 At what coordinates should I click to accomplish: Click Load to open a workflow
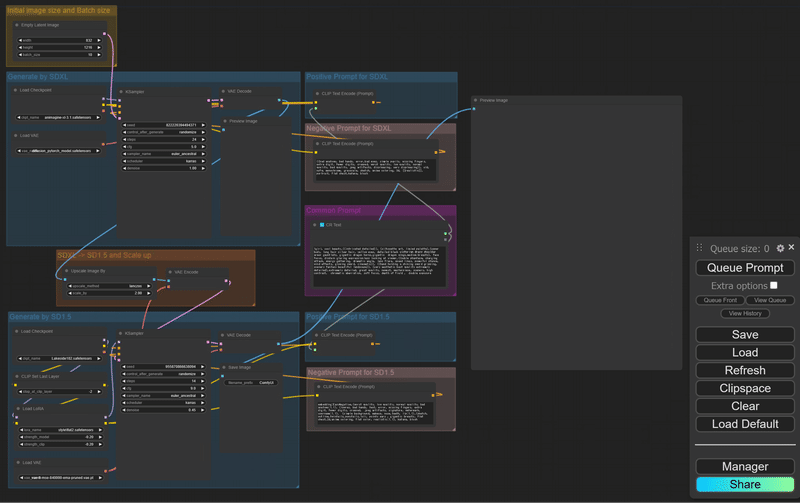tap(745, 353)
